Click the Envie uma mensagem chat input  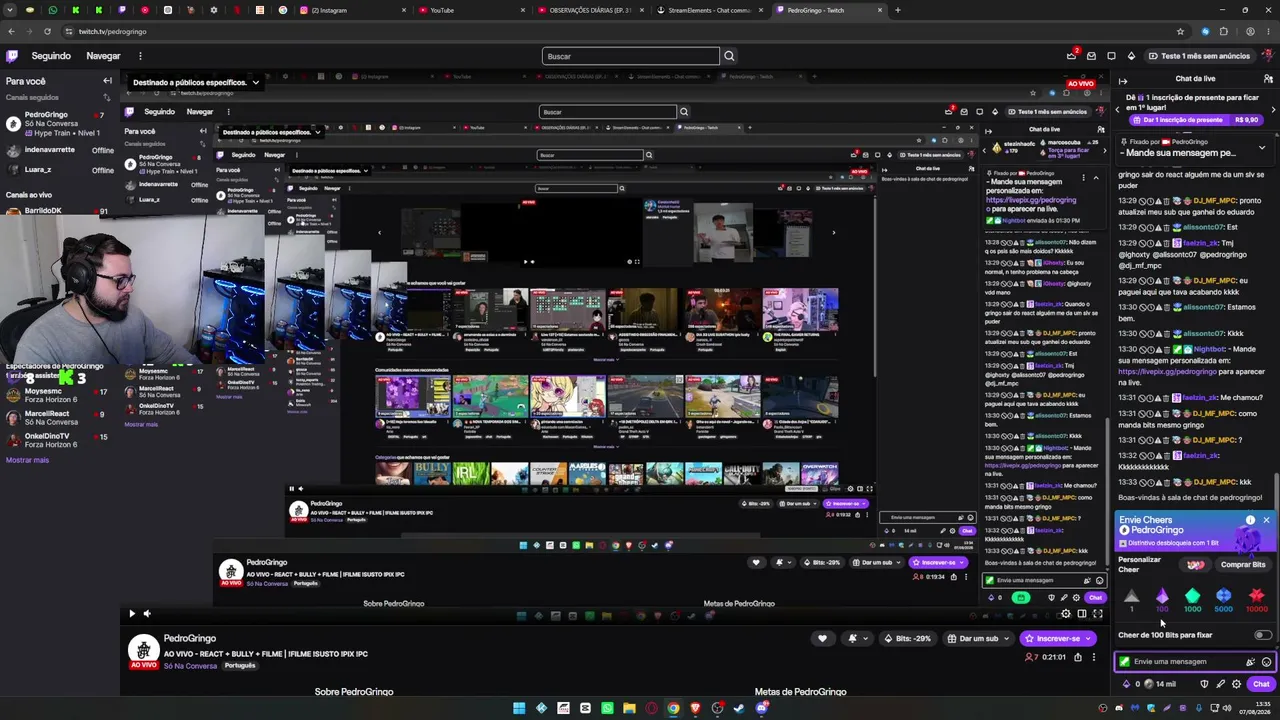click(1186, 661)
